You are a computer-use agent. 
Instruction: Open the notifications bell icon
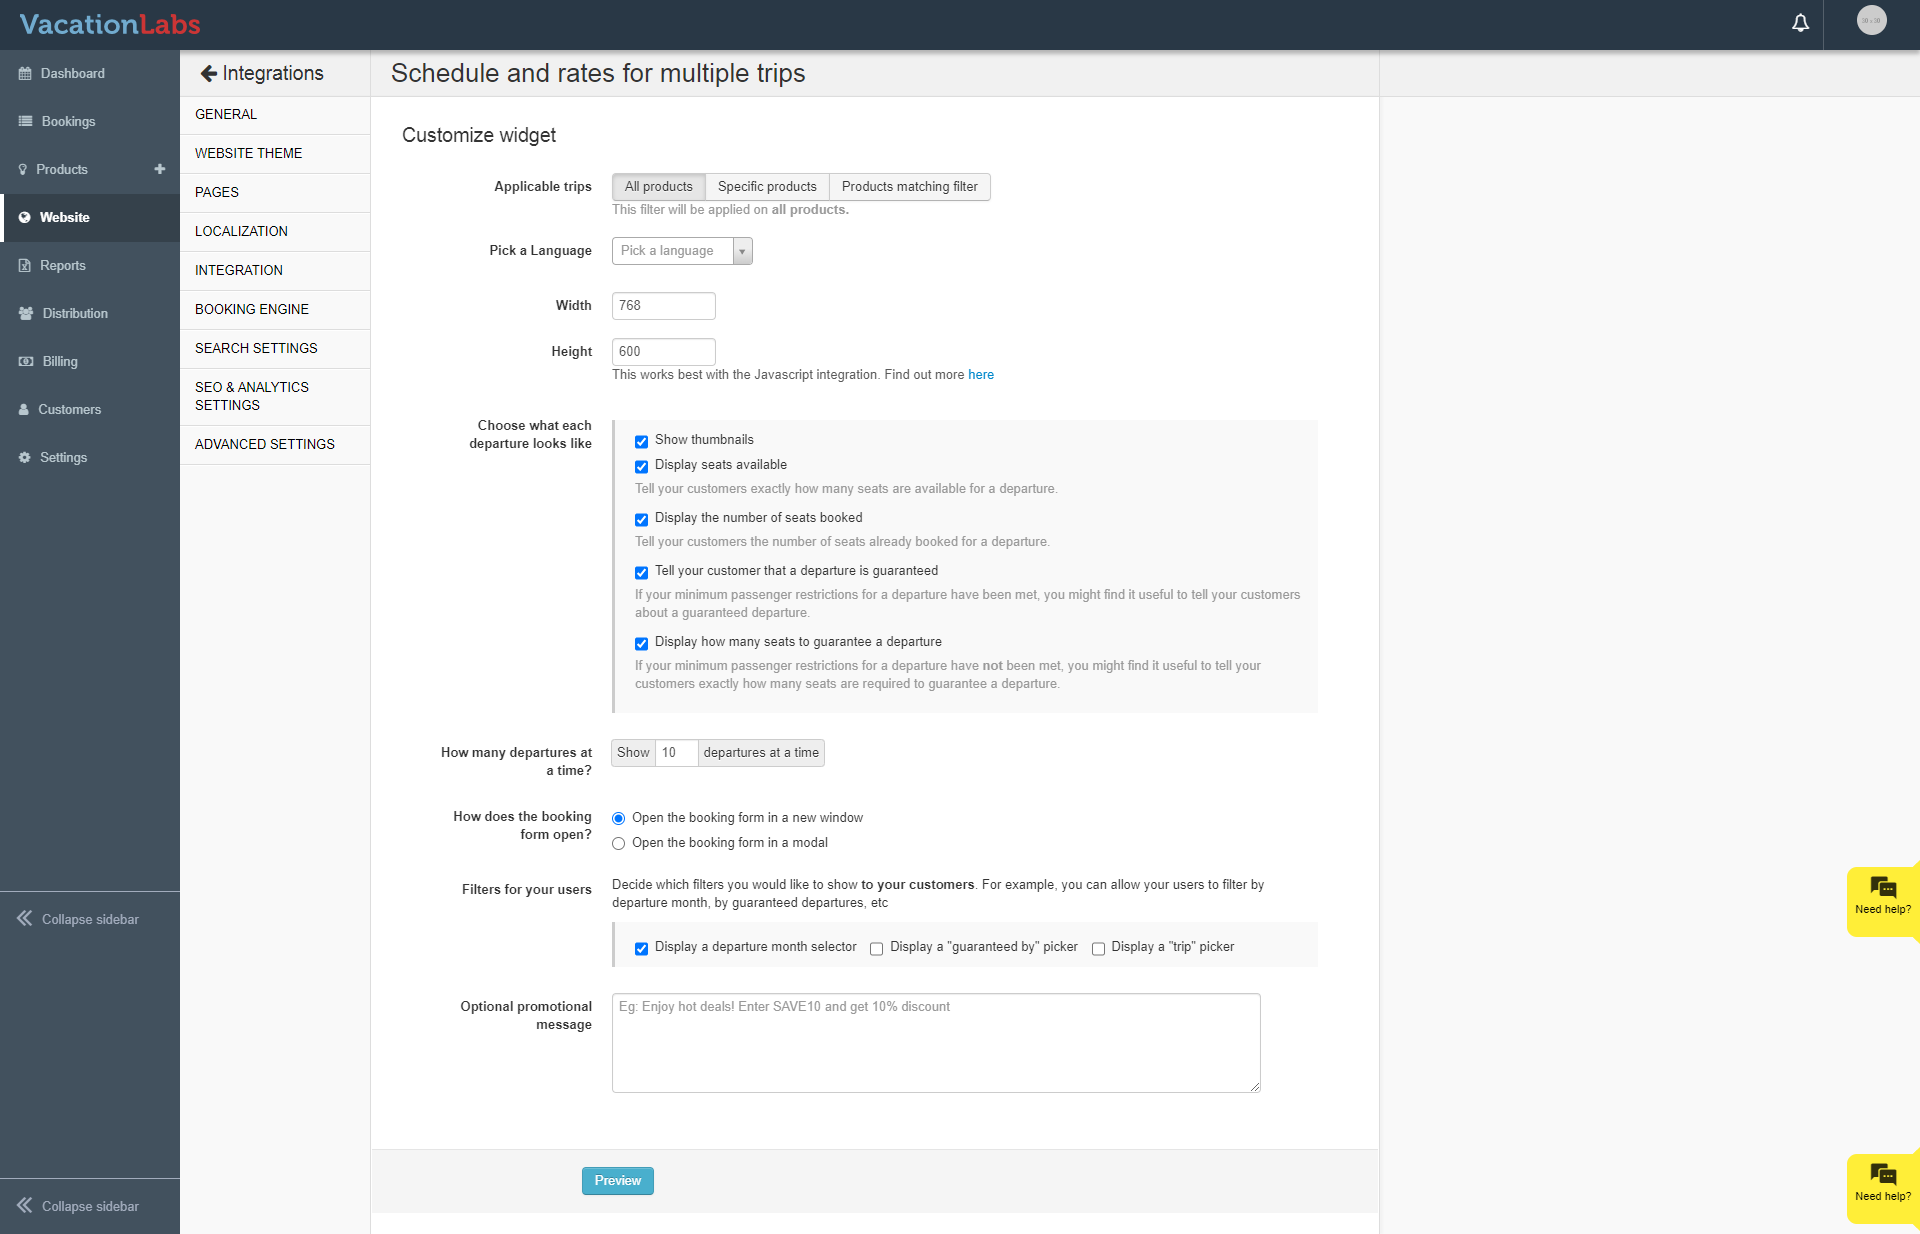point(1800,23)
